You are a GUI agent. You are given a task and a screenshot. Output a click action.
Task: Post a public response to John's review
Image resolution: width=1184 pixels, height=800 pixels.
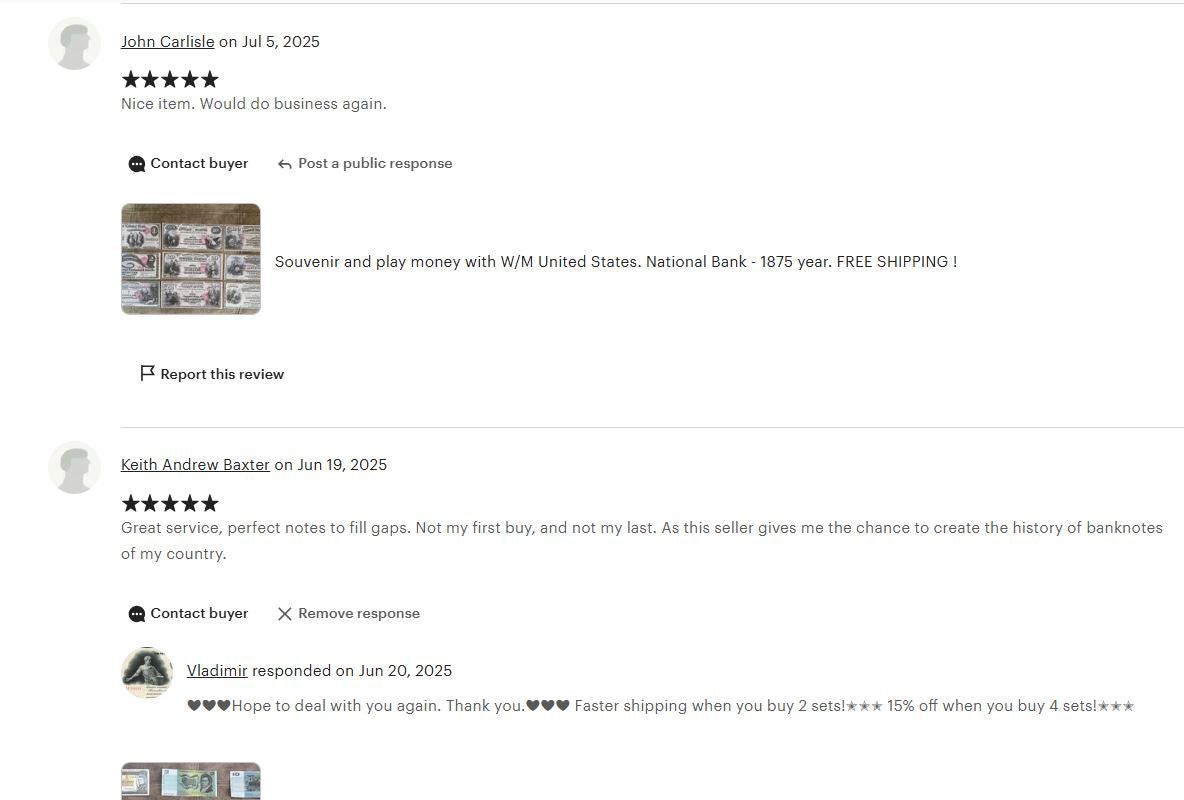coord(375,163)
